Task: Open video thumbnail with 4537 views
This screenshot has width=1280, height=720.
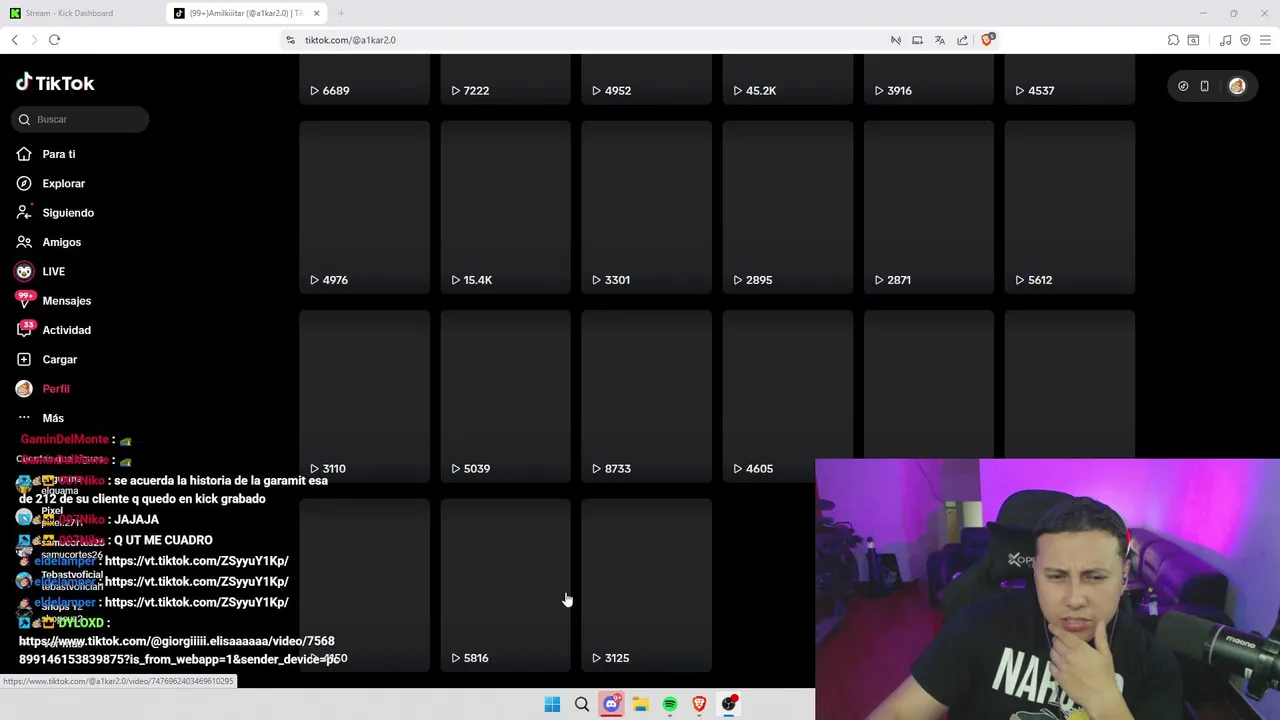Action: click(1070, 79)
